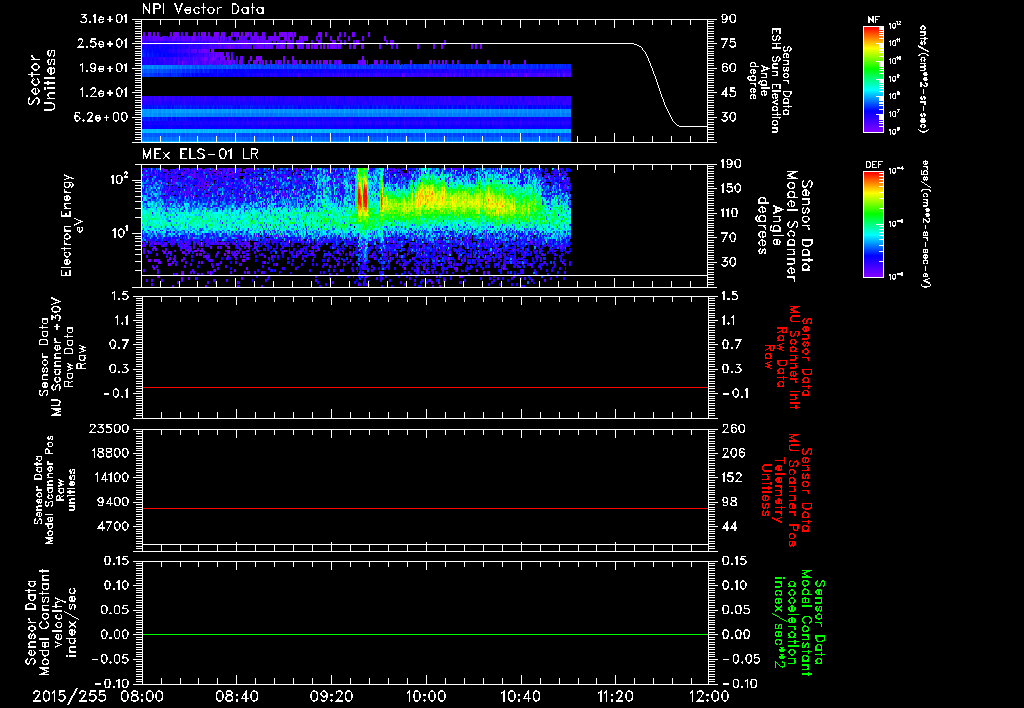Screen dimensions: 1024x708
Task: Click the Sector Unitless axis label
Action: point(42,80)
